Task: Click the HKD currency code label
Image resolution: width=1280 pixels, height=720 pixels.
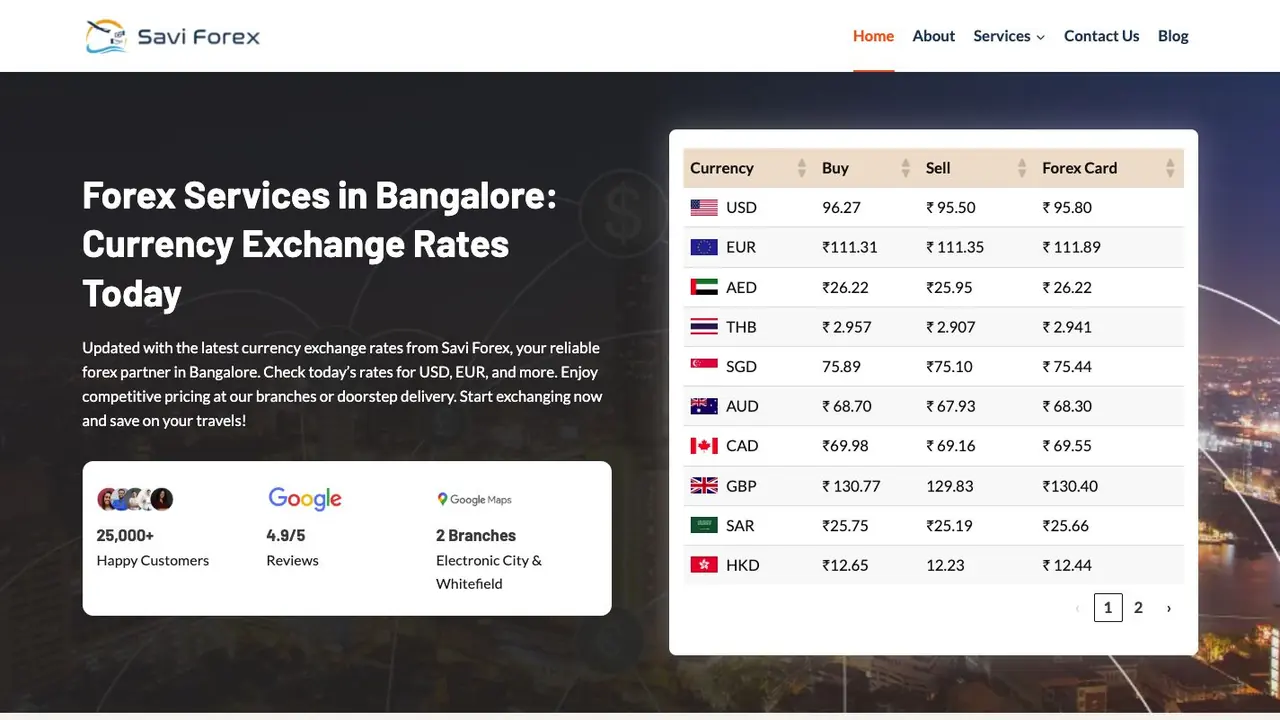Action: click(x=743, y=565)
